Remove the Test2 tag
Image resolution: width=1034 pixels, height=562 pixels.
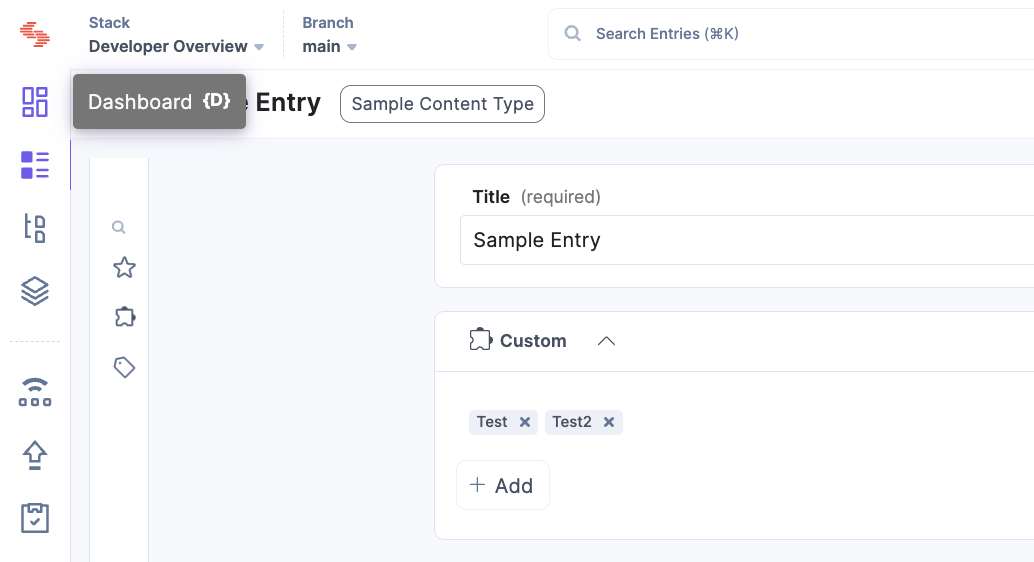(609, 422)
